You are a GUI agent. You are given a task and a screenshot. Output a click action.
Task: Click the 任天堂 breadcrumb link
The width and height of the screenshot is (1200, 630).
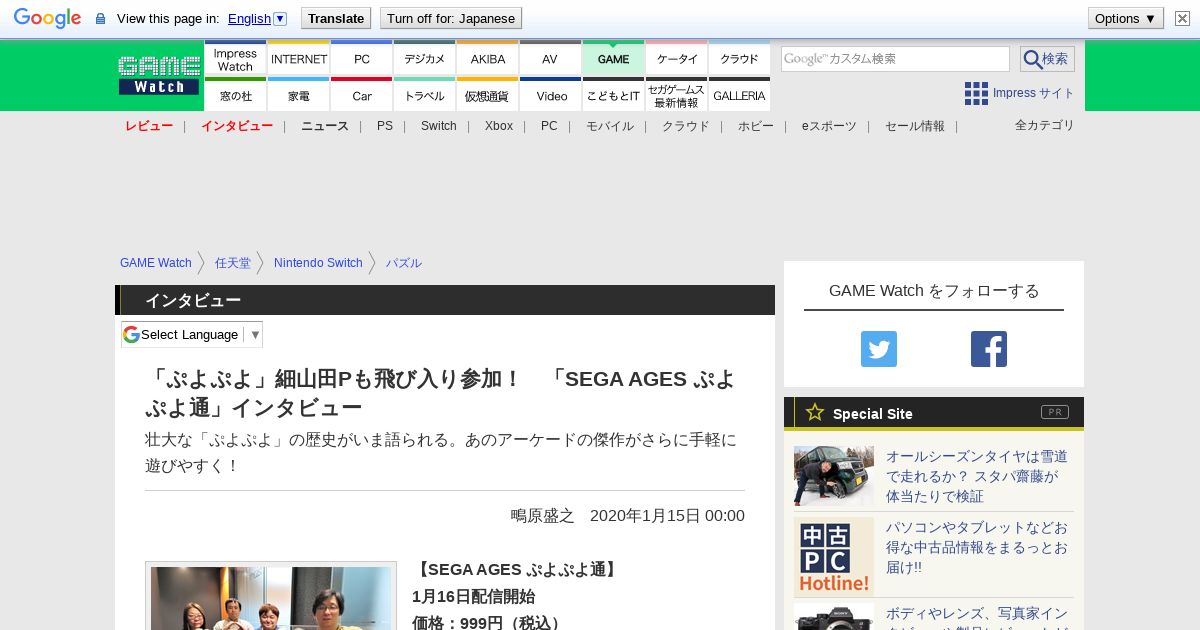tap(233, 263)
